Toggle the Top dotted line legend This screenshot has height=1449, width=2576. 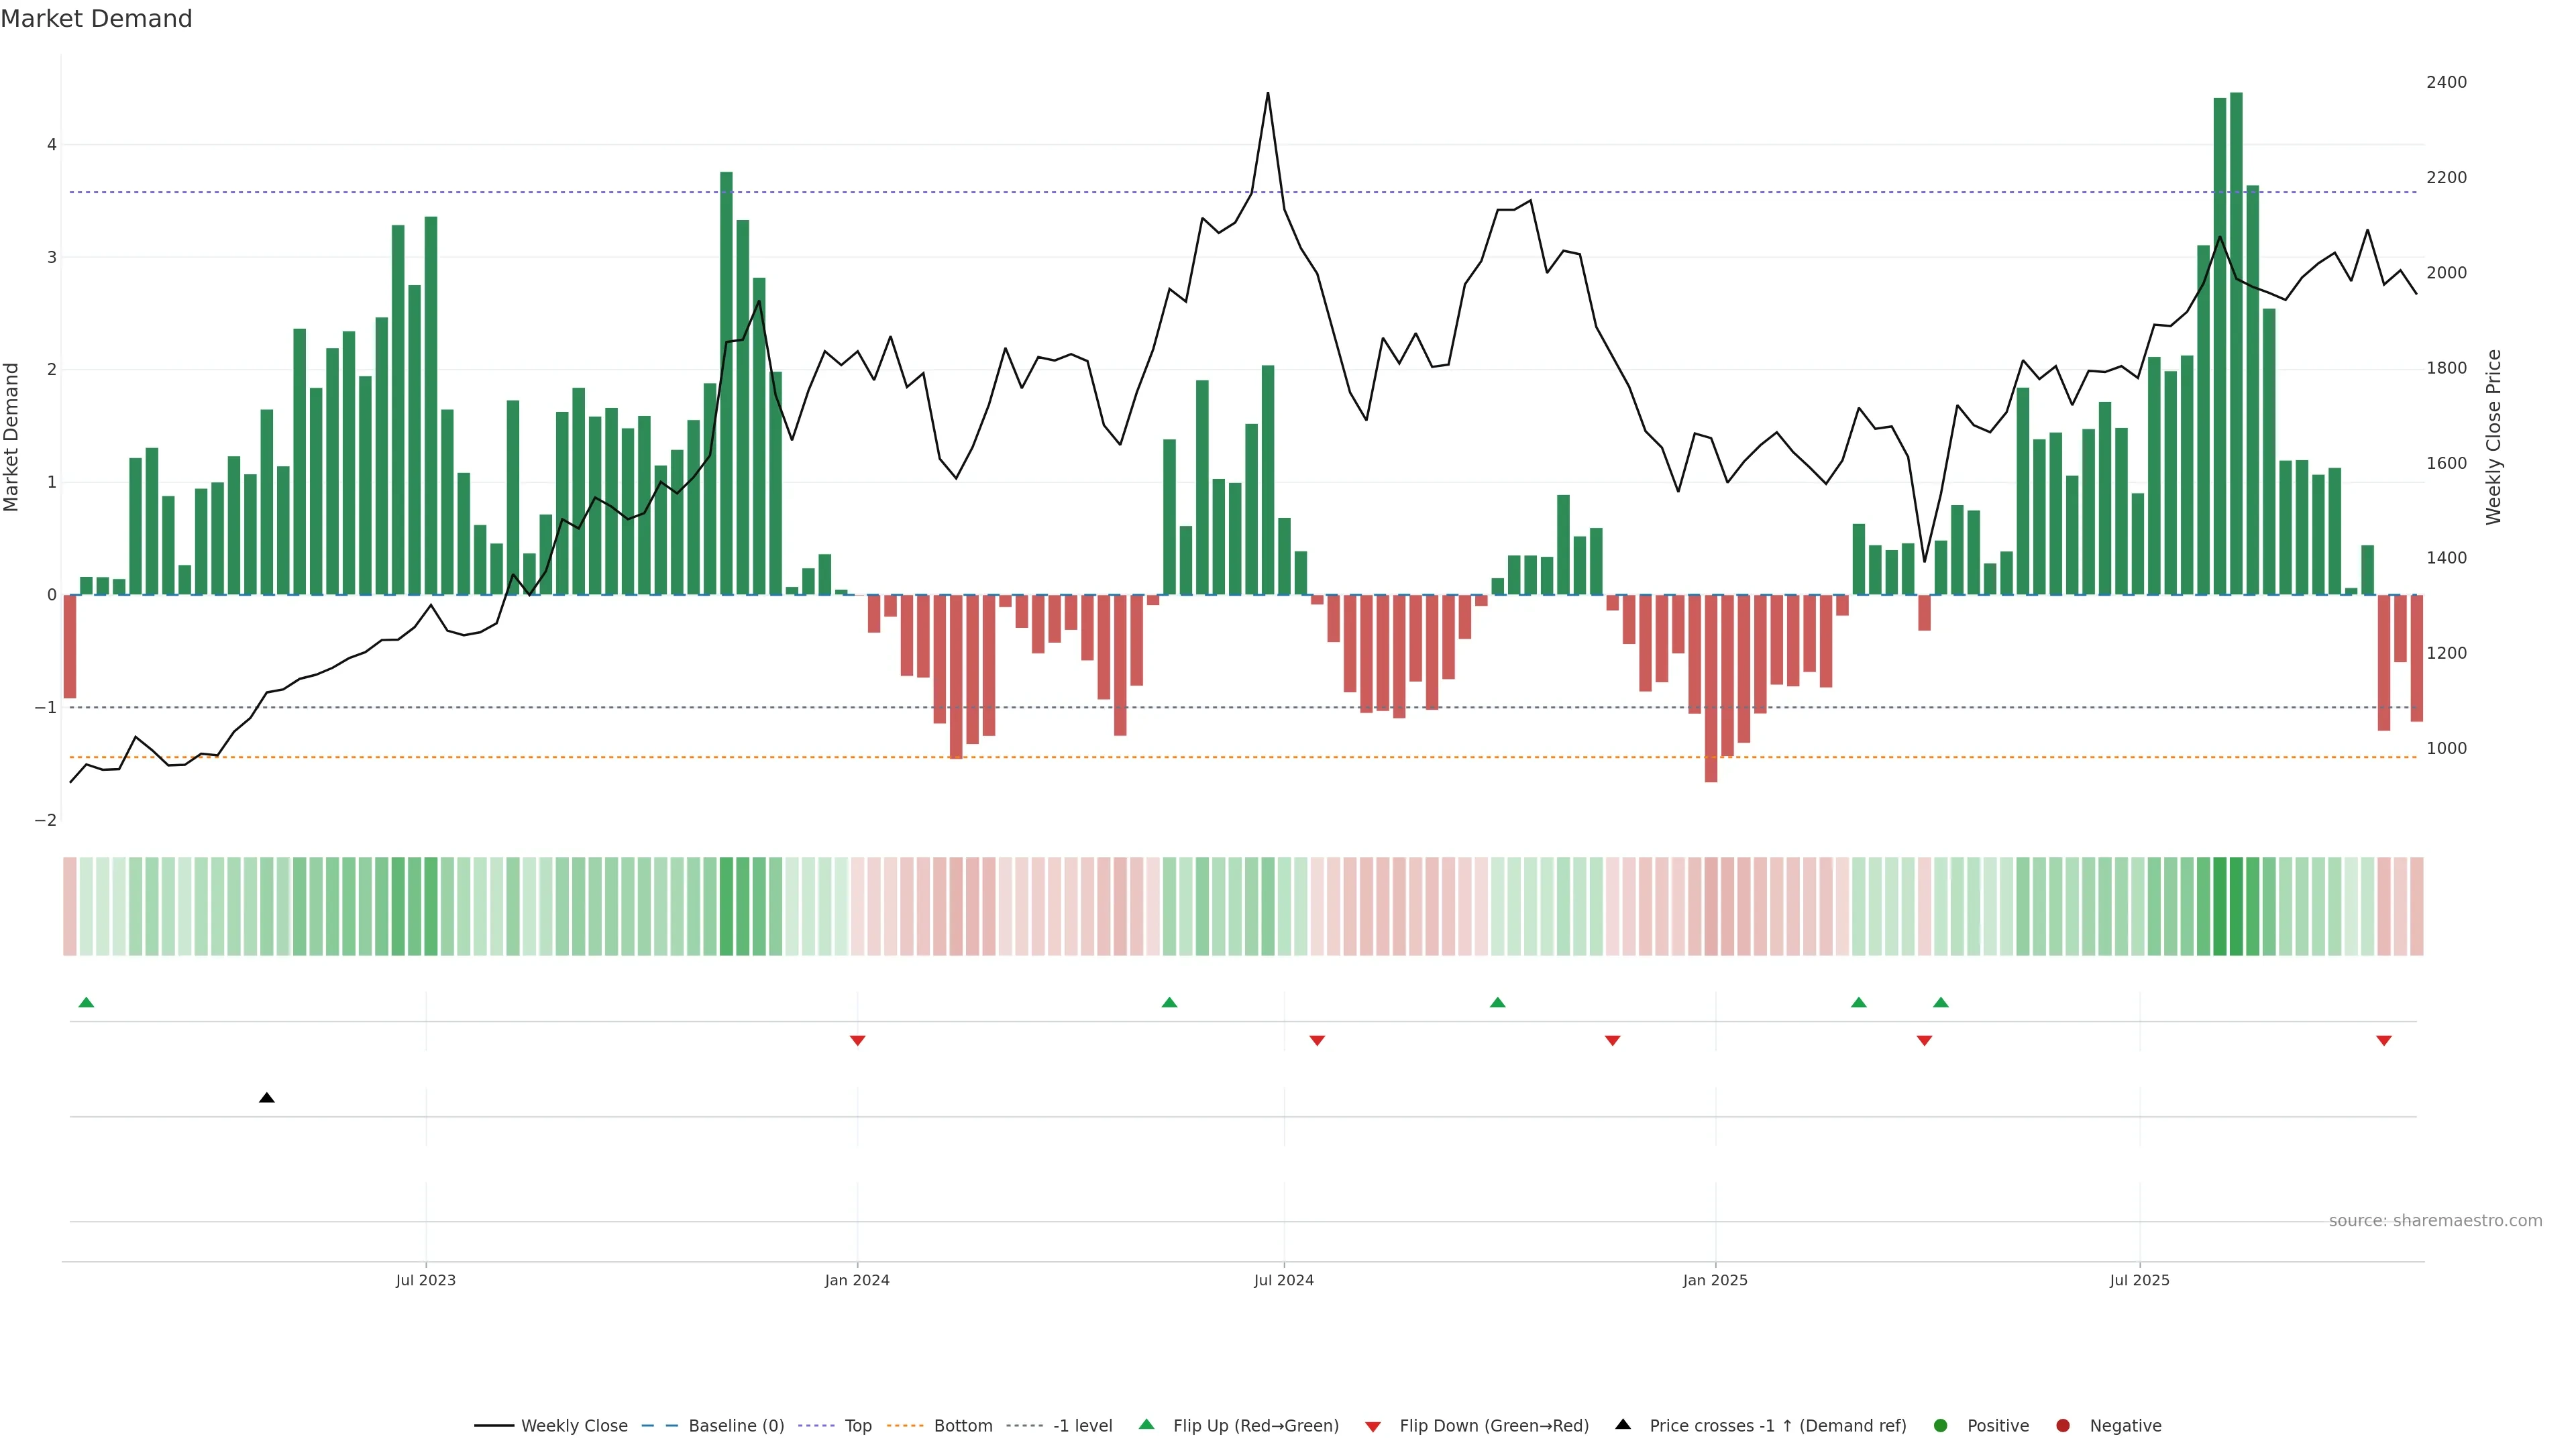857,1426
